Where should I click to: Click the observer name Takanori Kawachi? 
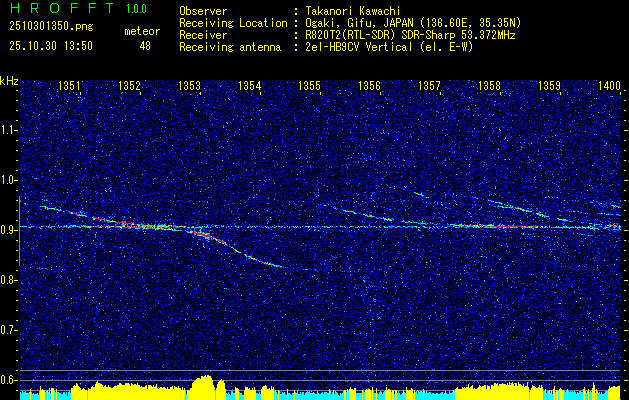coord(352,11)
